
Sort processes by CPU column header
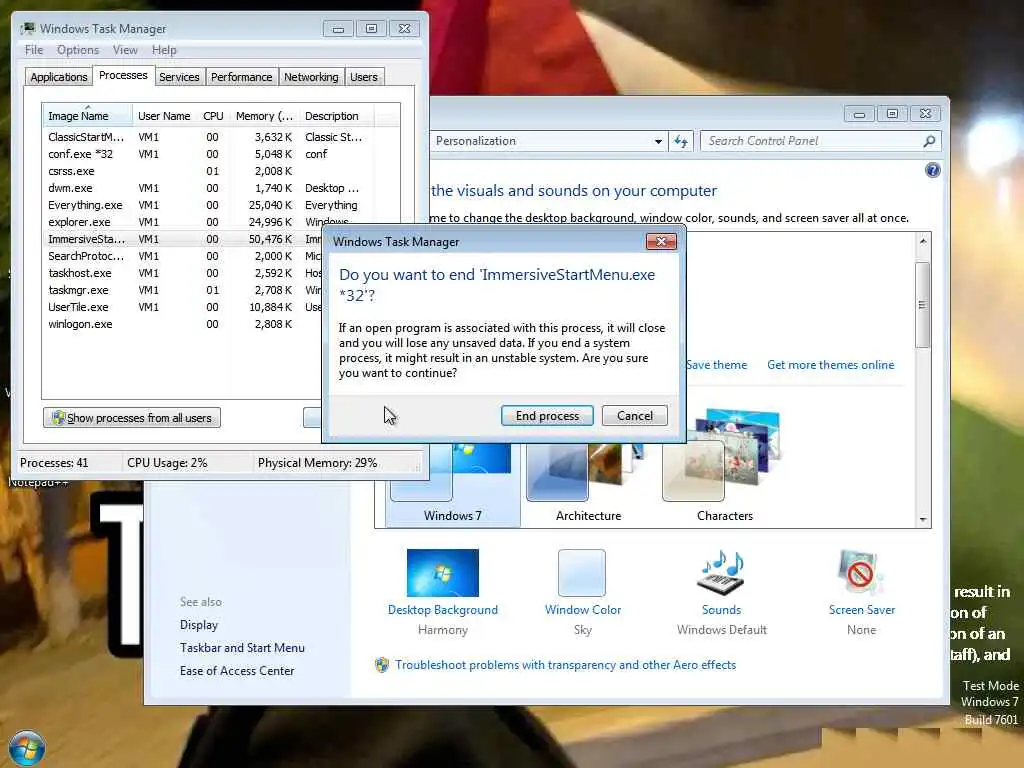213,116
